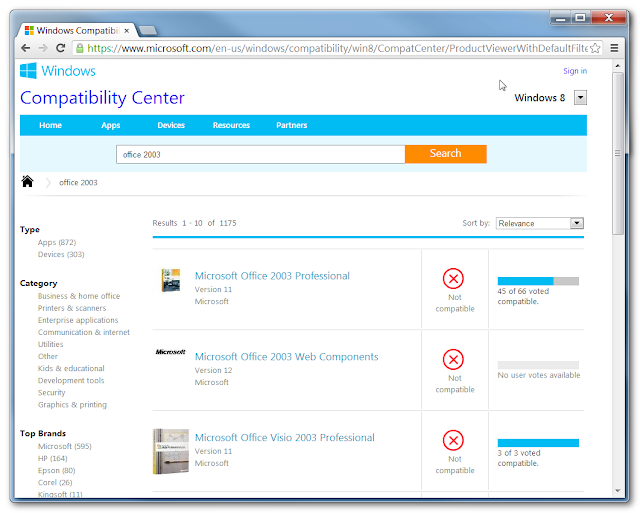Select Communication & internet category

84,332
